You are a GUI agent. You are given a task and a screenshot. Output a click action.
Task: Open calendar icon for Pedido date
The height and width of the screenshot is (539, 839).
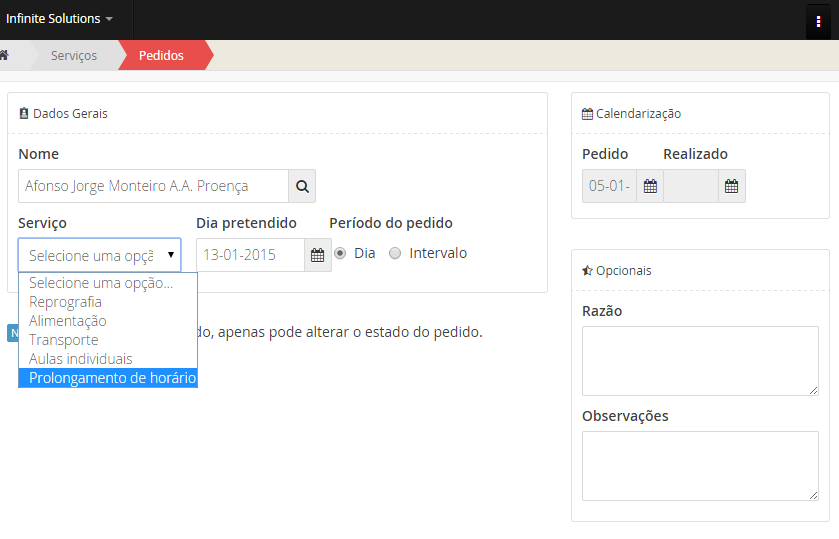649,186
